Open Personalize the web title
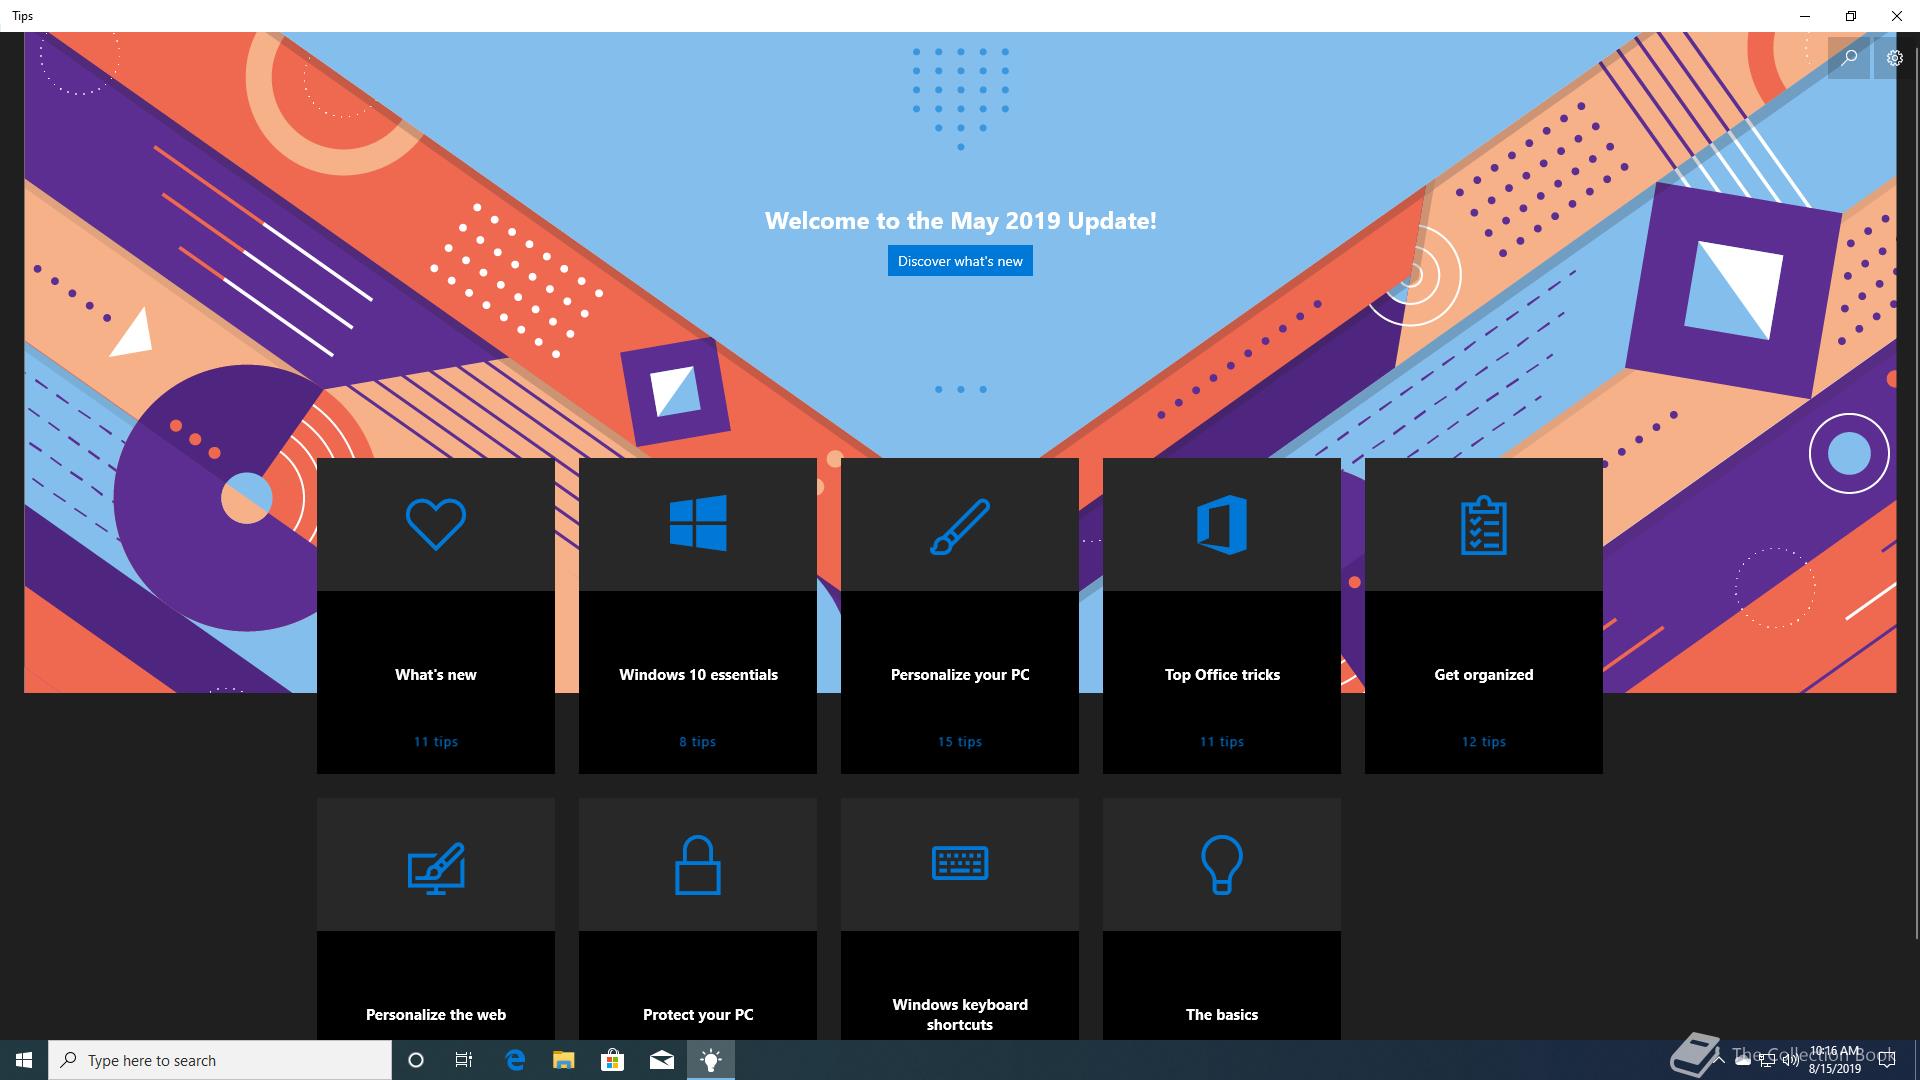 pyautogui.click(x=436, y=1015)
